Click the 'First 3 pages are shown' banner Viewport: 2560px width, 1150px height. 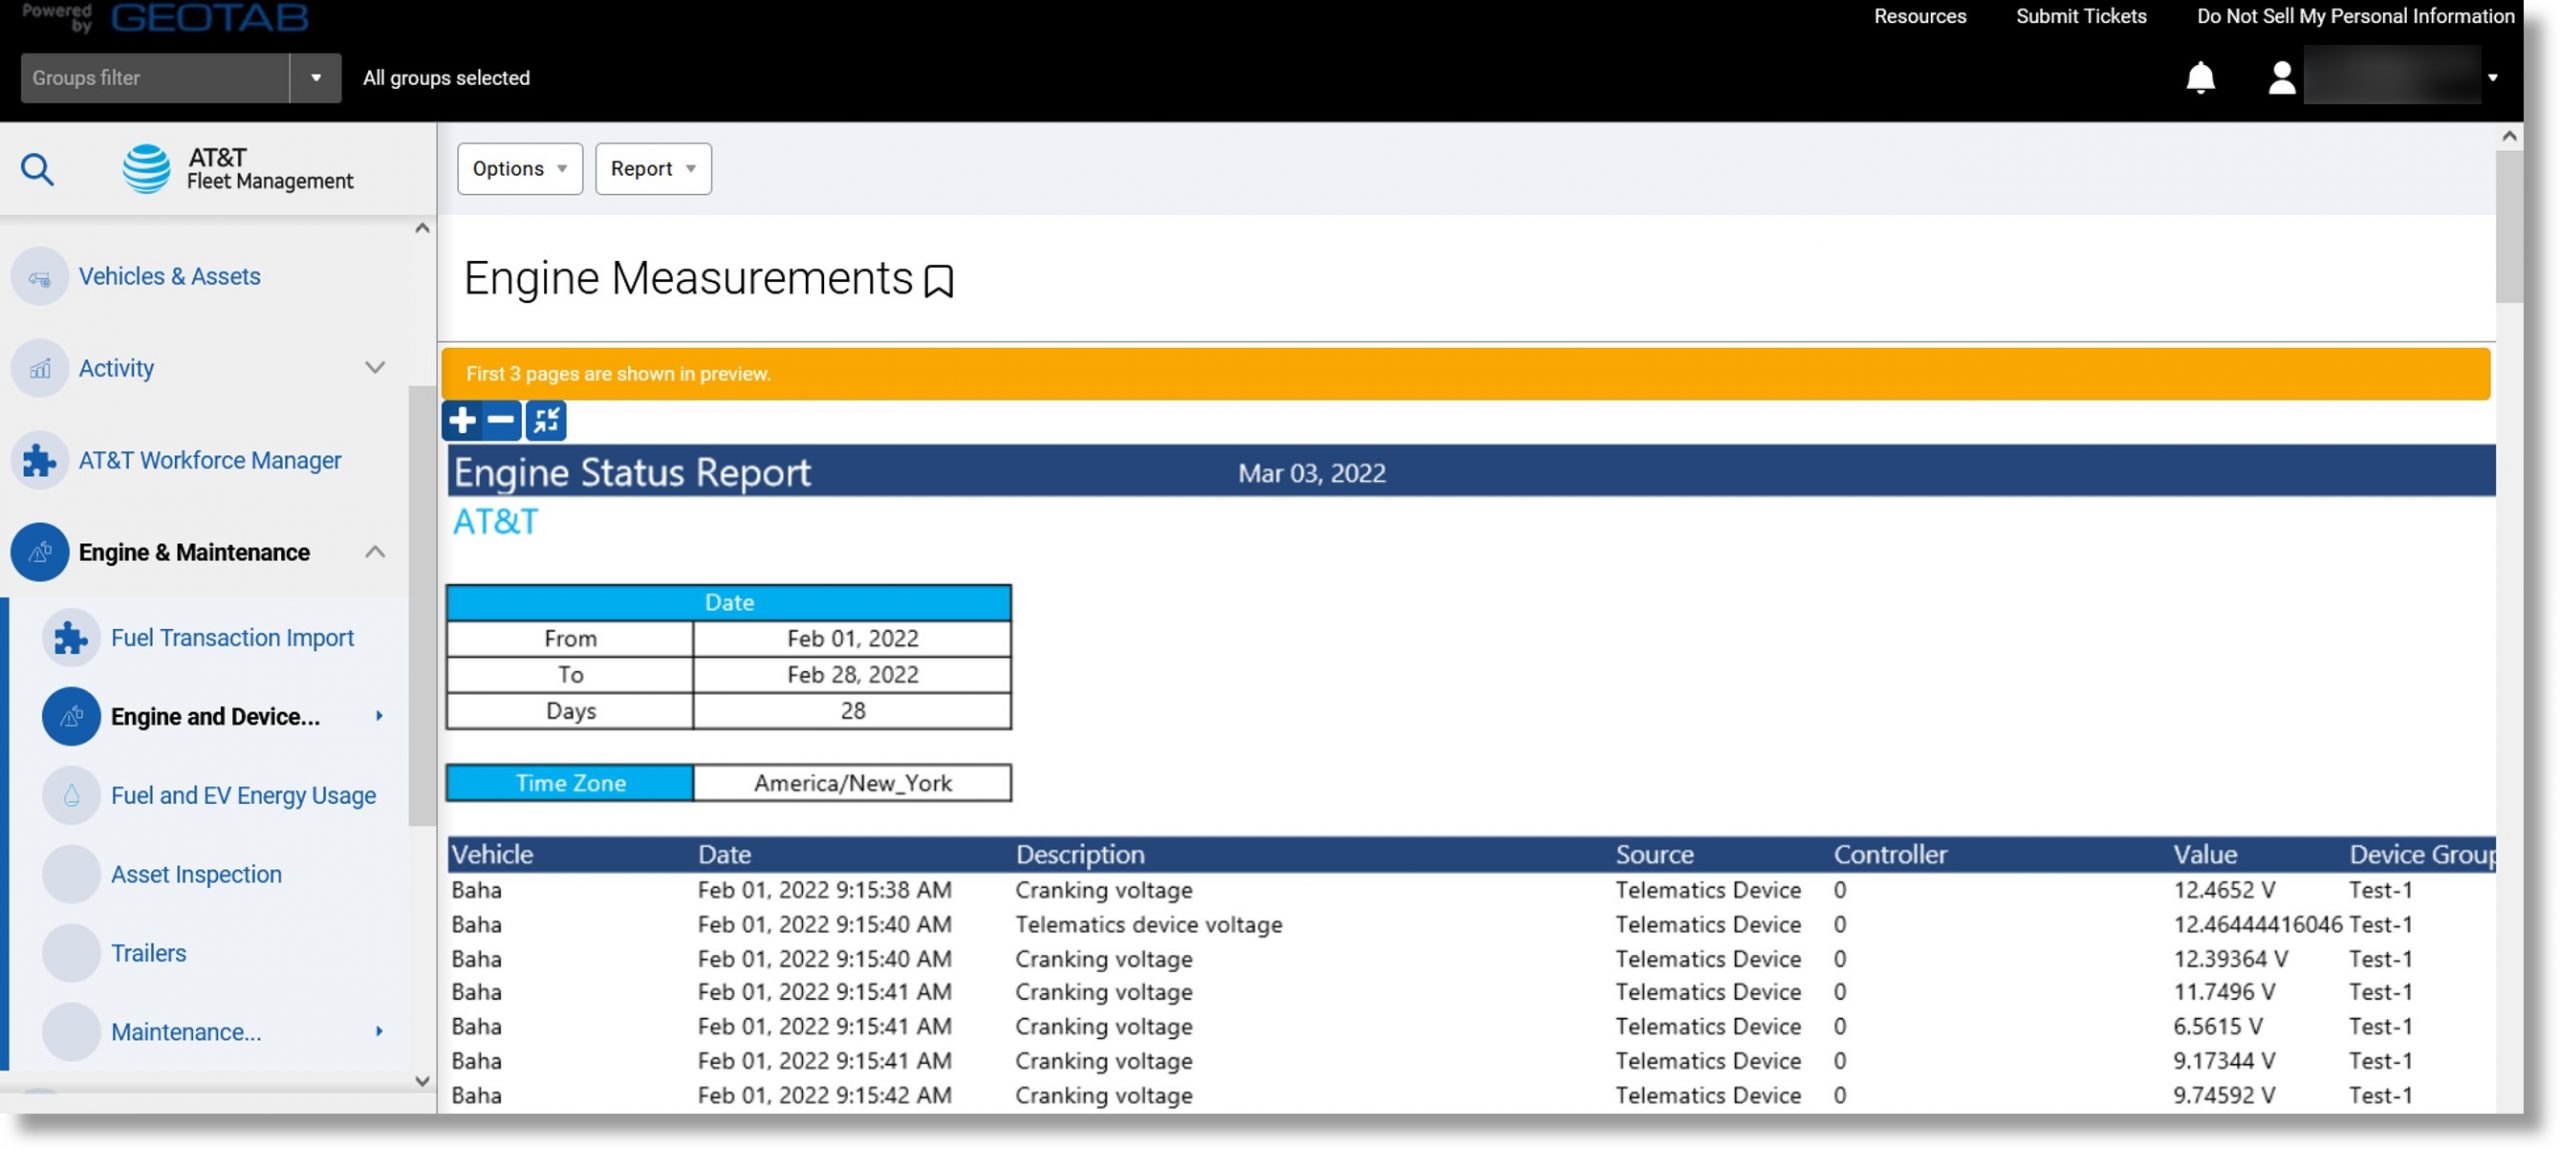click(x=1466, y=374)
